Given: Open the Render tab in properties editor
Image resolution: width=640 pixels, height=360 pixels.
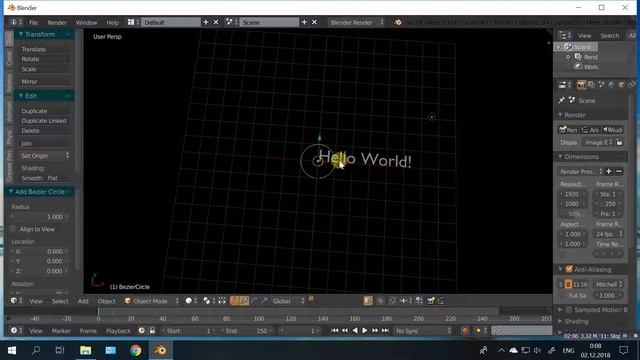Looking at the screenshot, I should 581,84.
